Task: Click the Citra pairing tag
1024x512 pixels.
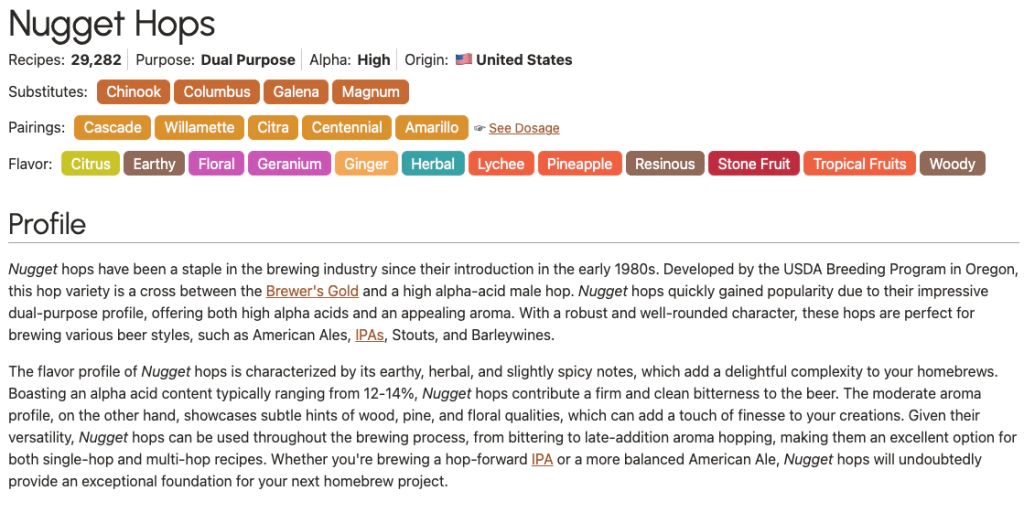Action: pyautogui.click(x=273, y=128)
